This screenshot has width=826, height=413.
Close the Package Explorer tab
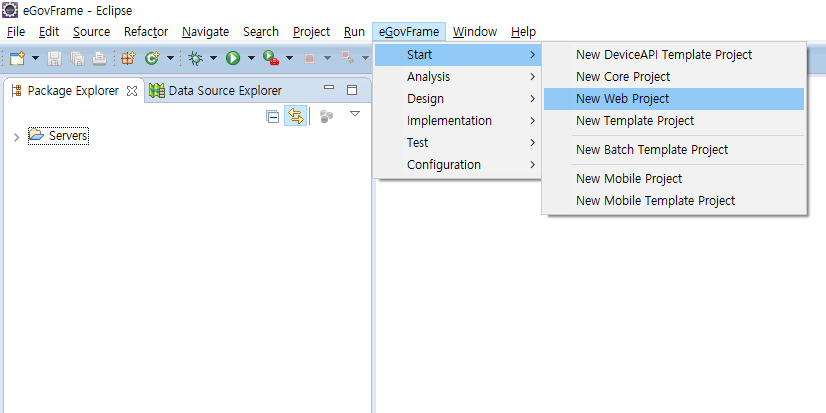[132, 91]
